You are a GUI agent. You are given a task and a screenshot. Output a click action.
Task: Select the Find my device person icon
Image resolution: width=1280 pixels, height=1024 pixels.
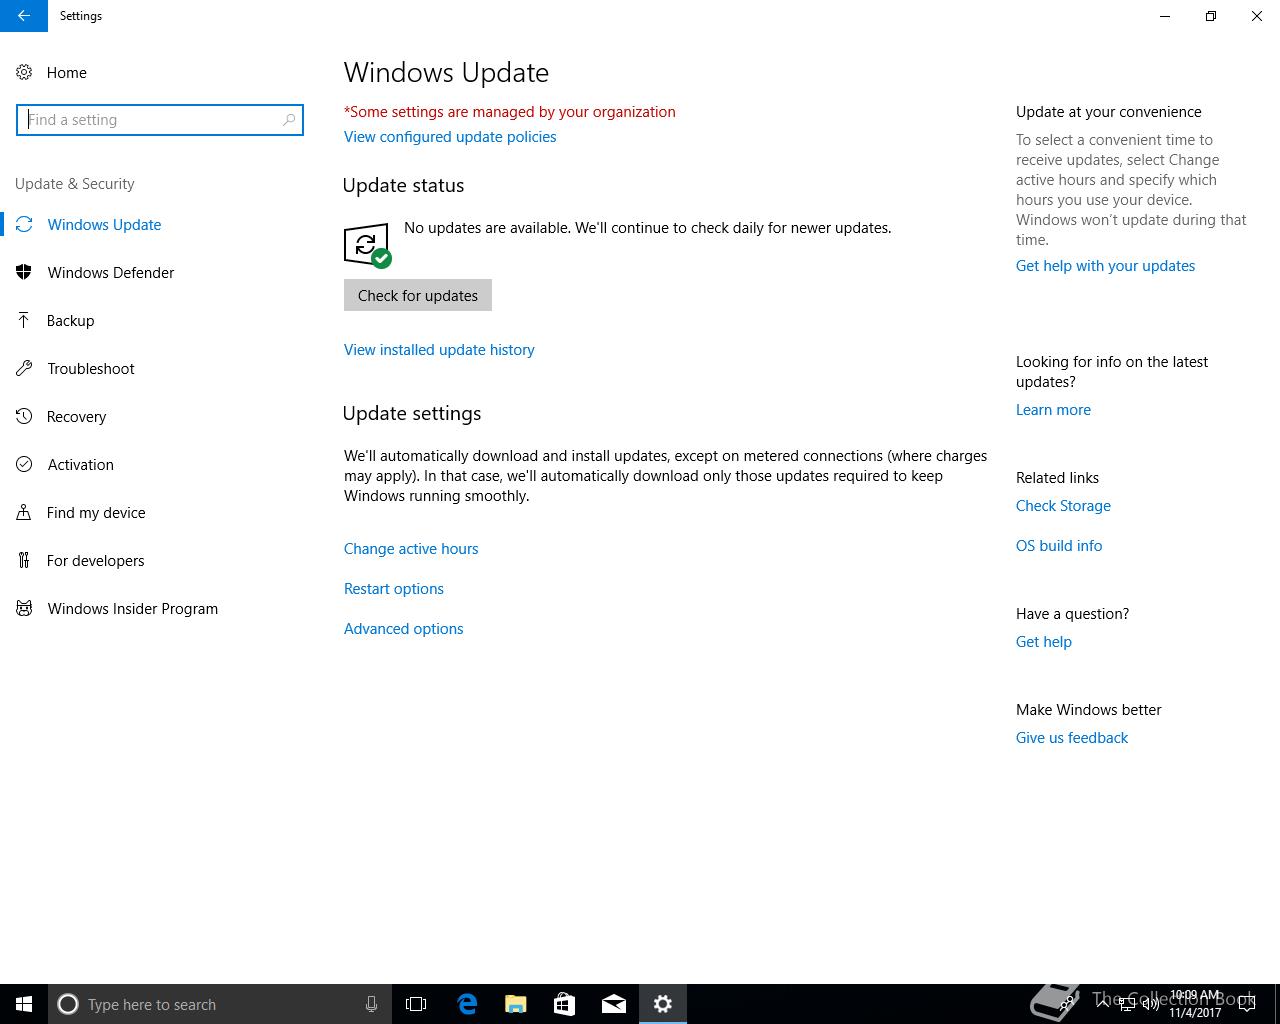coord(24,513)
